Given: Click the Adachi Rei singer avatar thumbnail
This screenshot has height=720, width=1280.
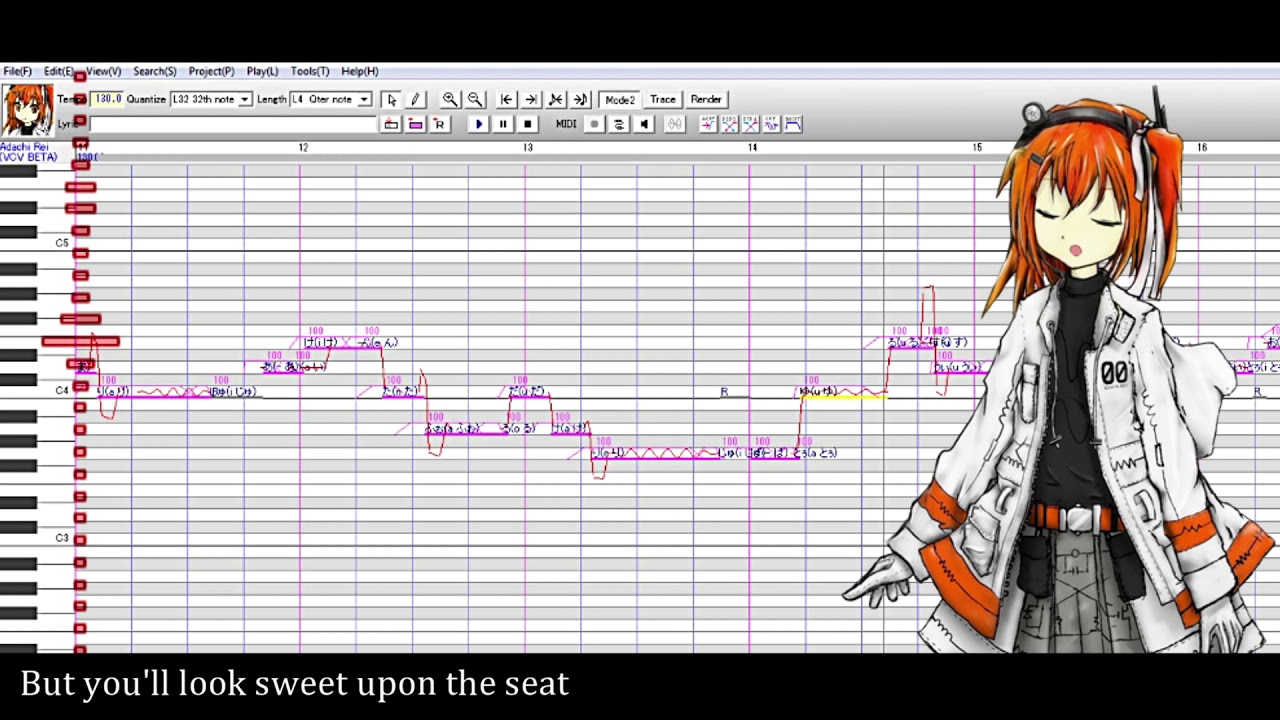Looking at the screenshot, I should (x=27, y=111).
